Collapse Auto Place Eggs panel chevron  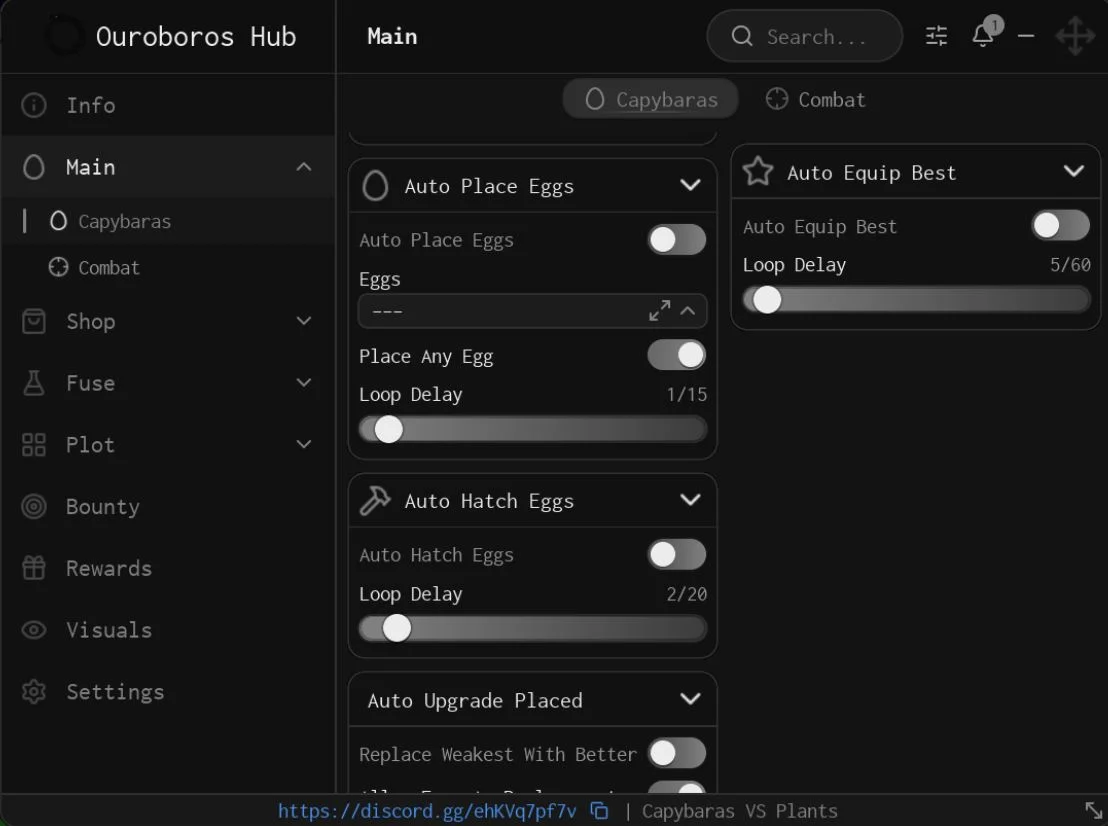click(x=690, y=185)
